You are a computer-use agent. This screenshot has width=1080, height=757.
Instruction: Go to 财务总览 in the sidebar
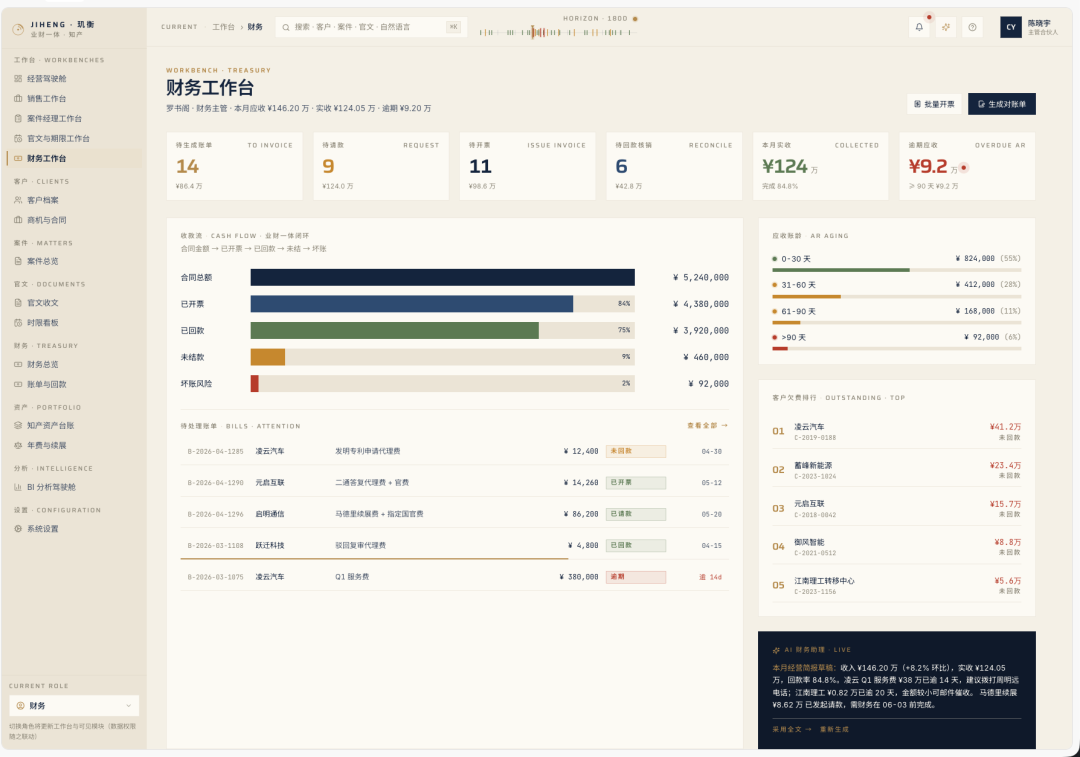coord(74,364)
